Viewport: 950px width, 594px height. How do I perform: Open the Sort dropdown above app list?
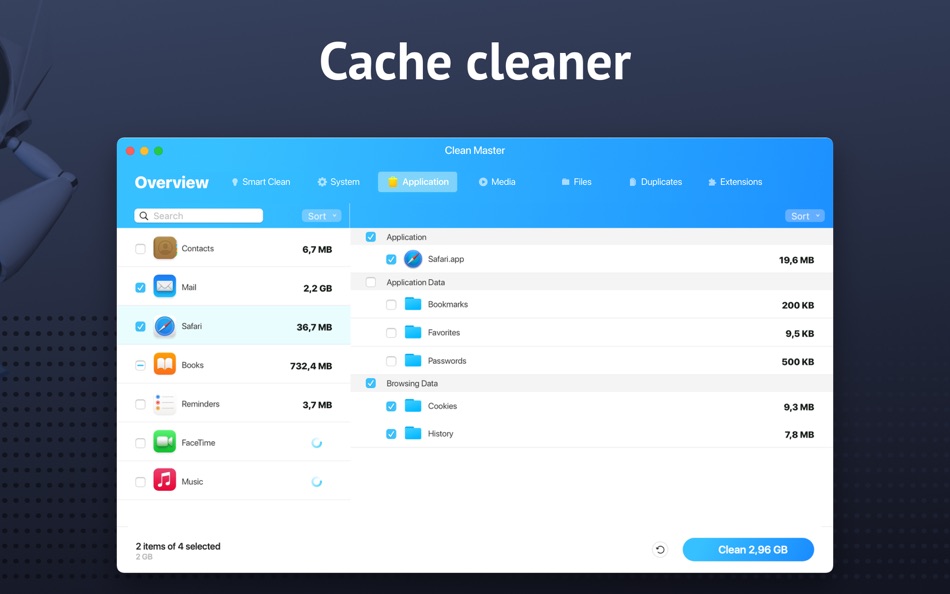pyautogui.click(x=321, y=216)
